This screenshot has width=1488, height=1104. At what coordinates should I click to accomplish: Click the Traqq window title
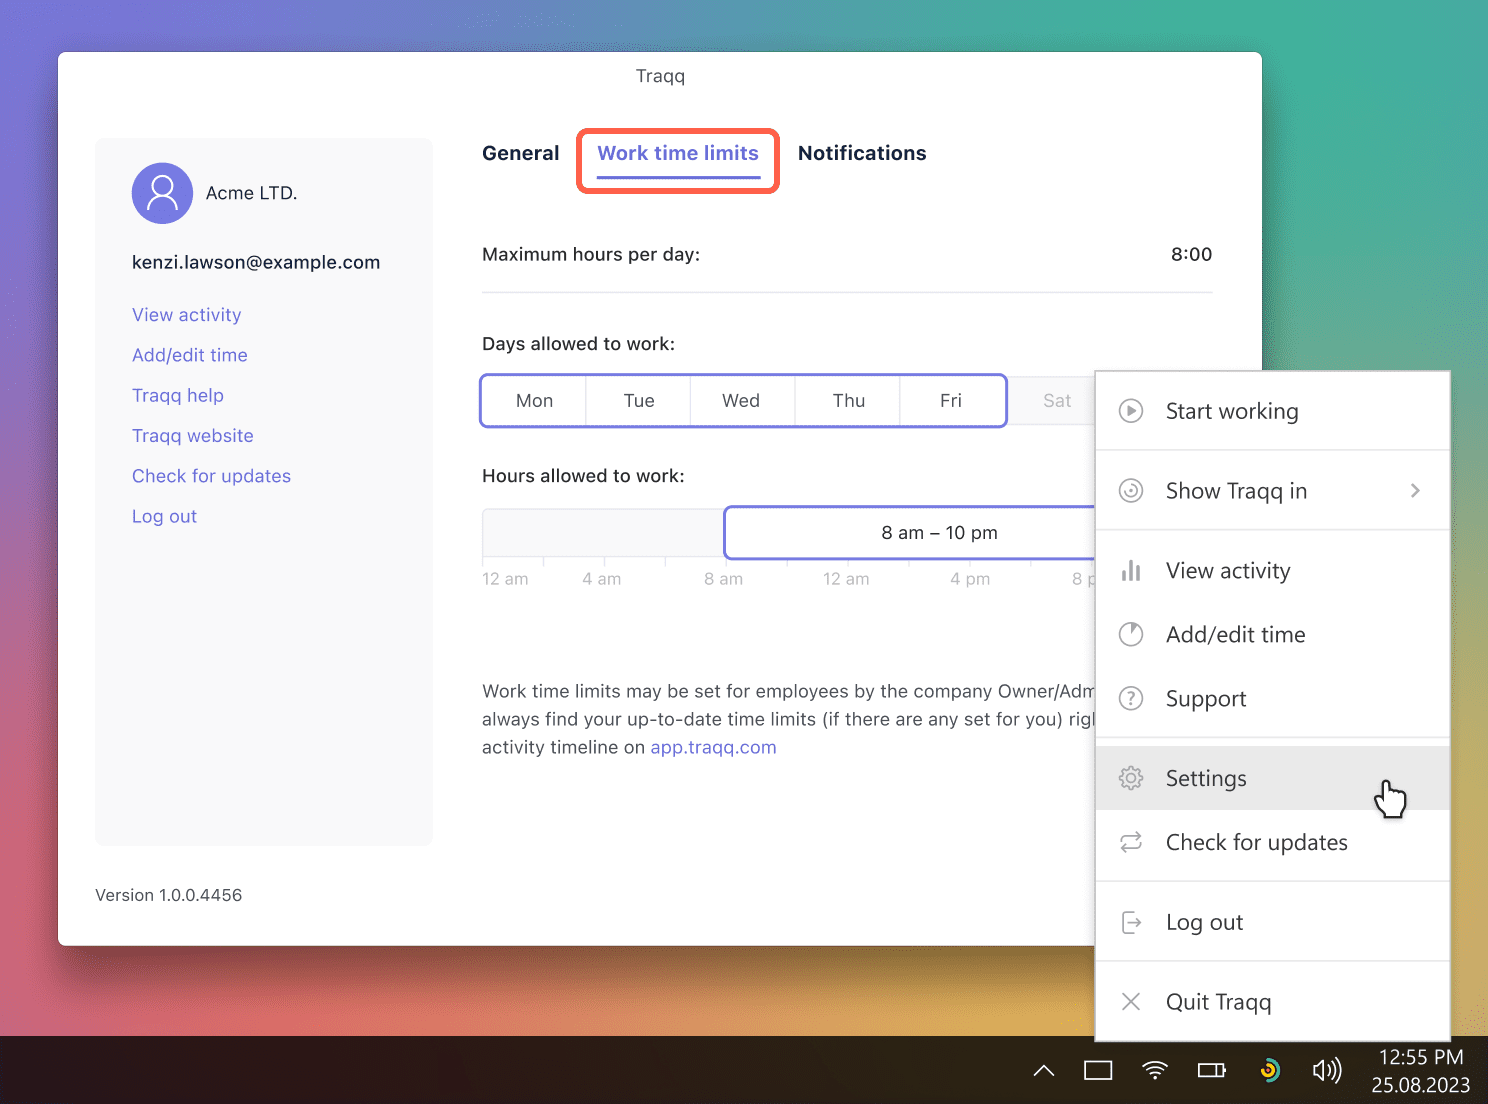(x=661, y=76)
